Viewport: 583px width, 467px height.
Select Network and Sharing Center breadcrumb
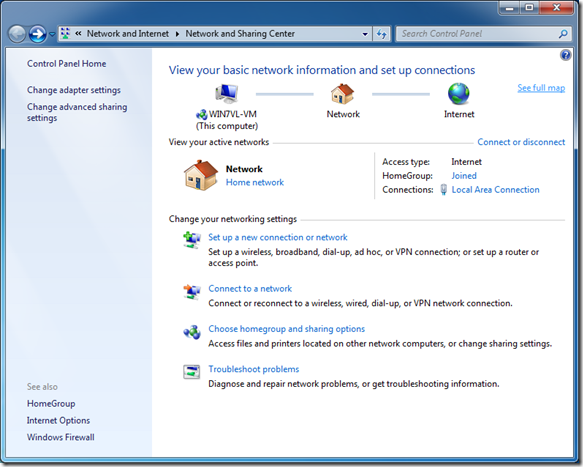pos(240,33)
